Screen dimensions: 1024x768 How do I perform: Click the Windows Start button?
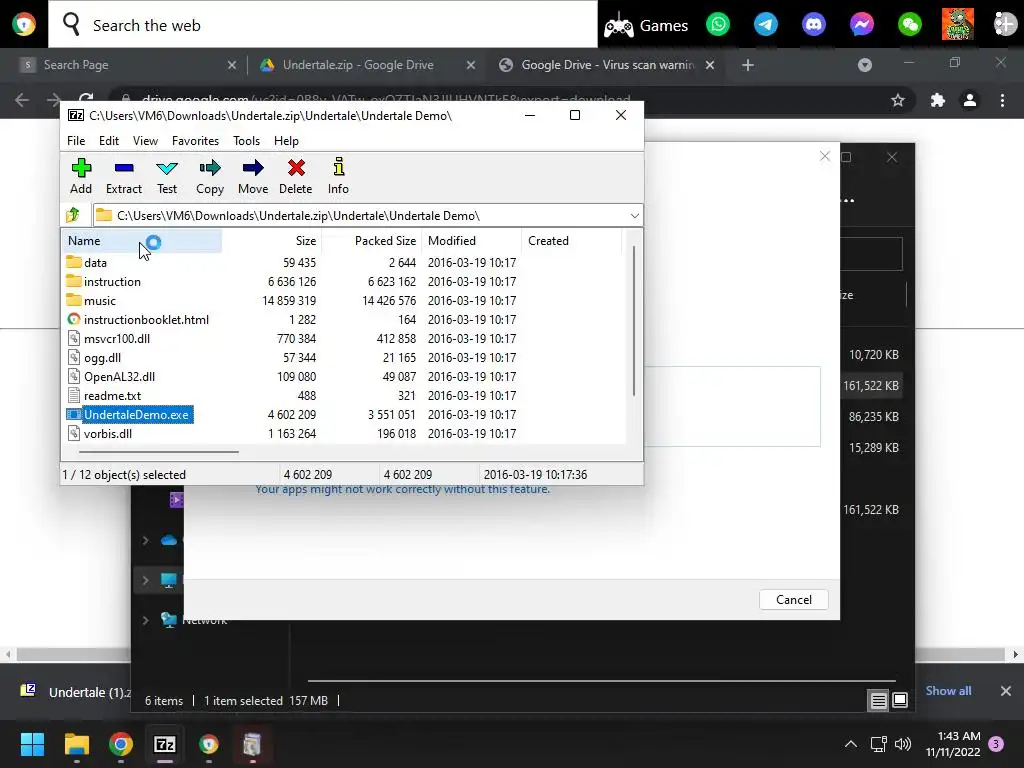click(32, 744)
